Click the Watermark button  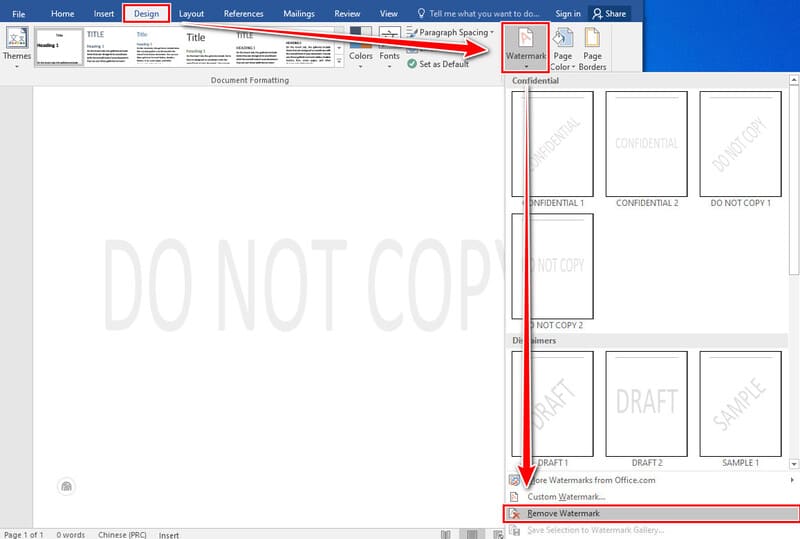click(526, 47)
